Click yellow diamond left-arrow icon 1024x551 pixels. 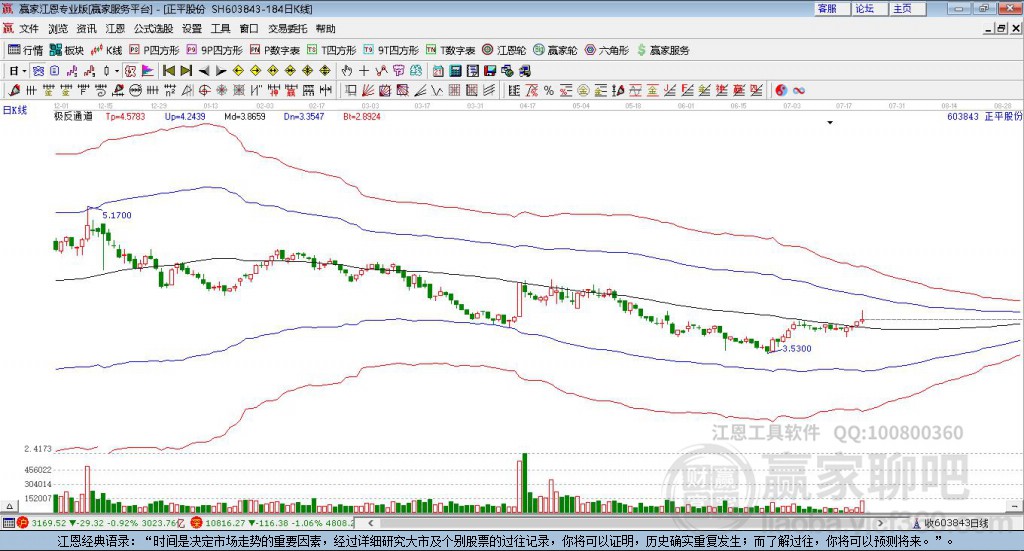pyautogui.click(x=238, y=71)
